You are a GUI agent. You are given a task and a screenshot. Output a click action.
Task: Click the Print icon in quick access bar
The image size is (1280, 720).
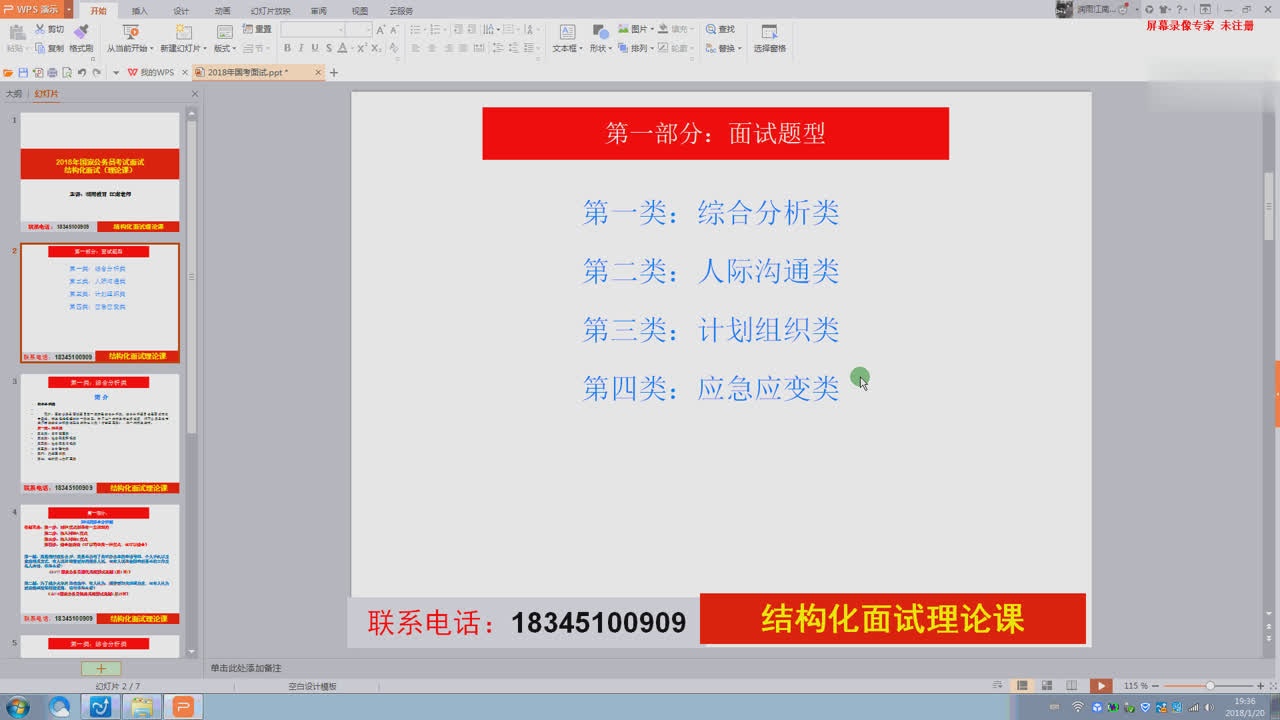point(52,72)
